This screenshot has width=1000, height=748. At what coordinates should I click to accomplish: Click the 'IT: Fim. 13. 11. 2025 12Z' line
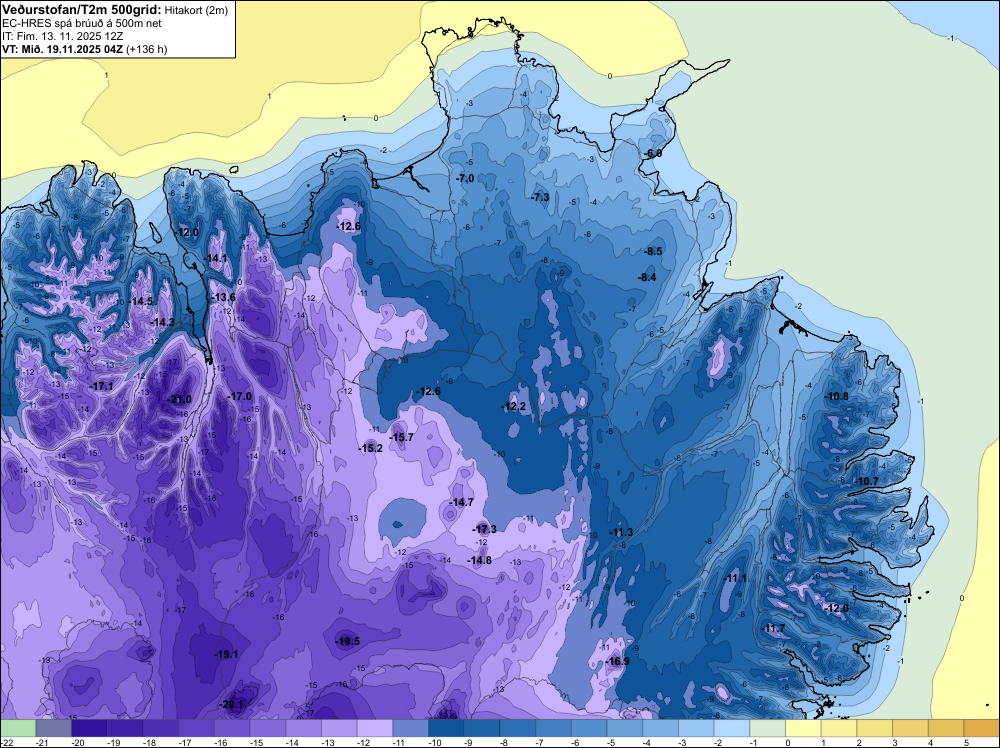pos(62,36)
